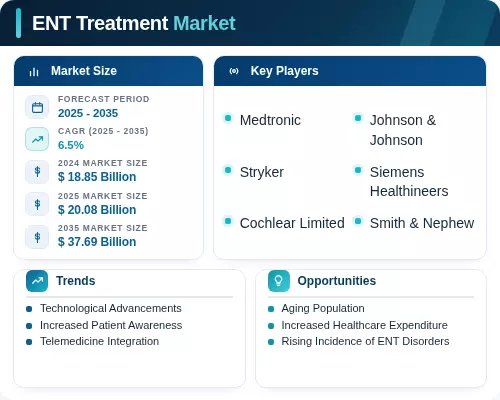Click the bullet beside Aging Population
Viewport: 500px width, 400px height.
click(271, 309)
